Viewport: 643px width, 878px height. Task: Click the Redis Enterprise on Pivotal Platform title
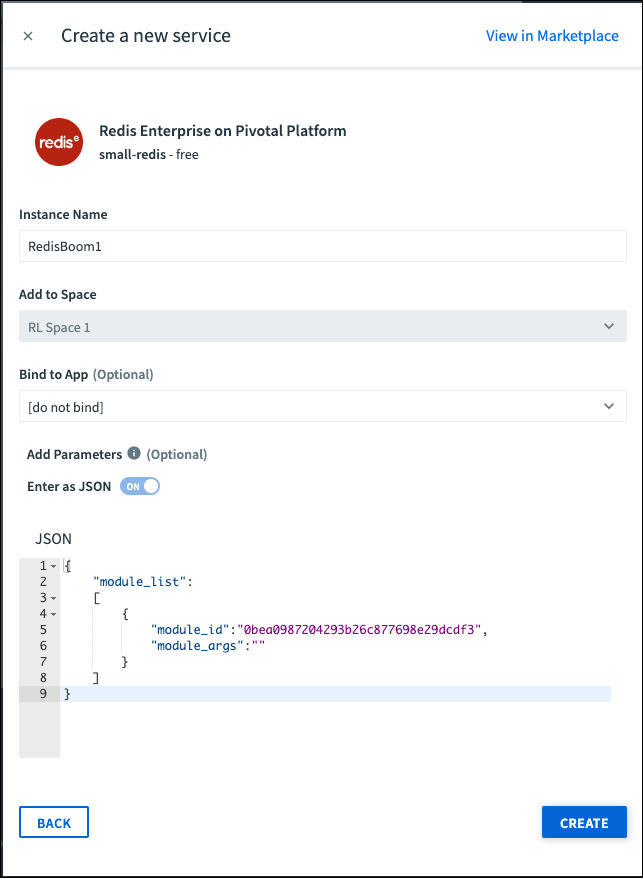pyautogui.click(x=222, y=131)
